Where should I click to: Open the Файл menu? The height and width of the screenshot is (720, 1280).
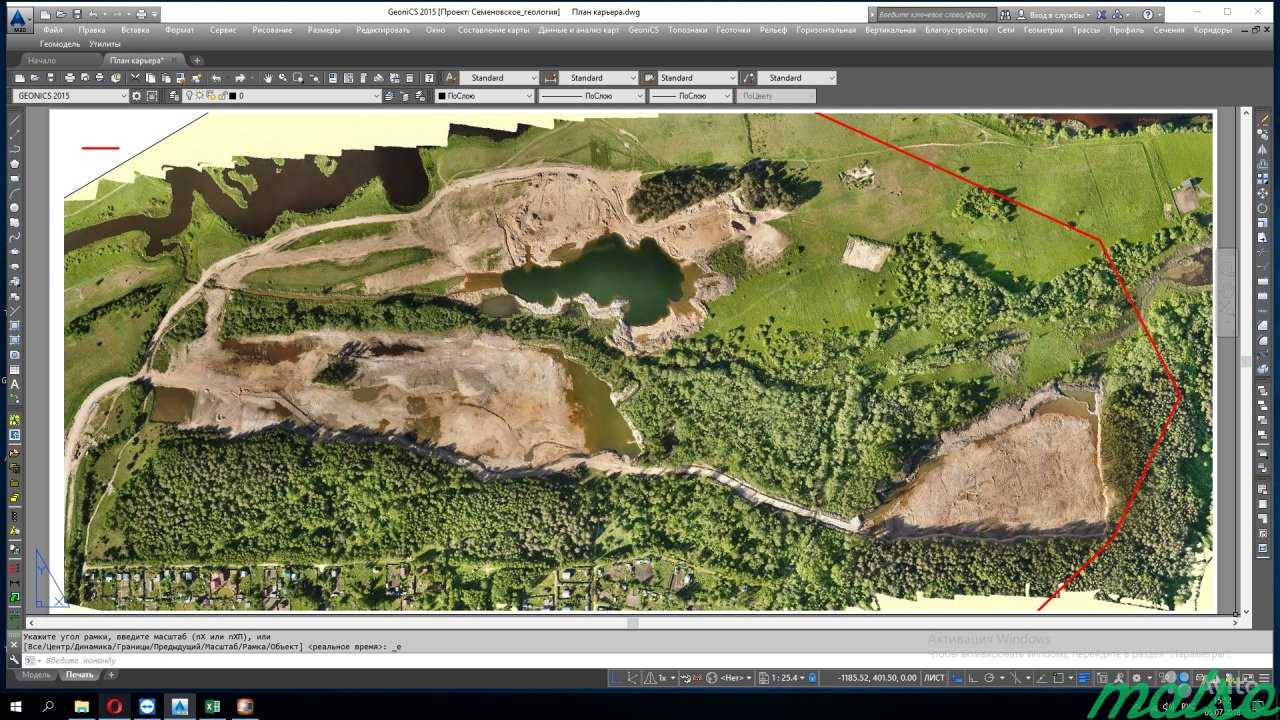(53, 30)
